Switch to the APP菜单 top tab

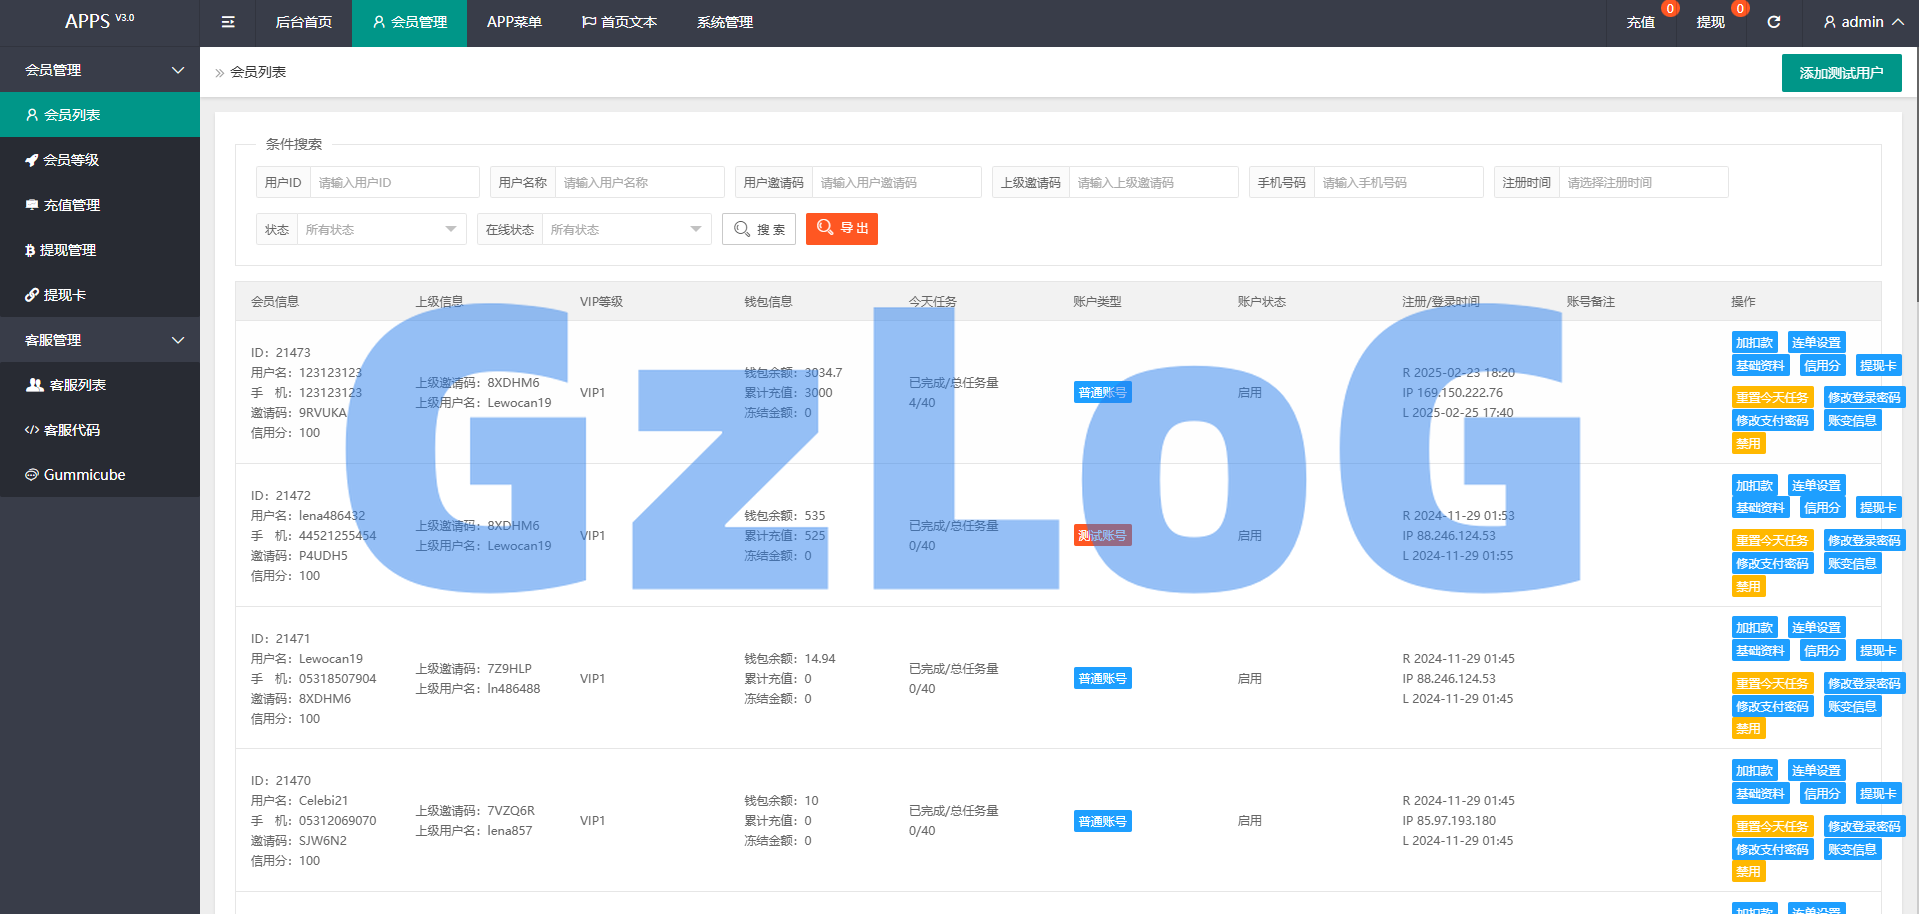click(x=514, y=22)
